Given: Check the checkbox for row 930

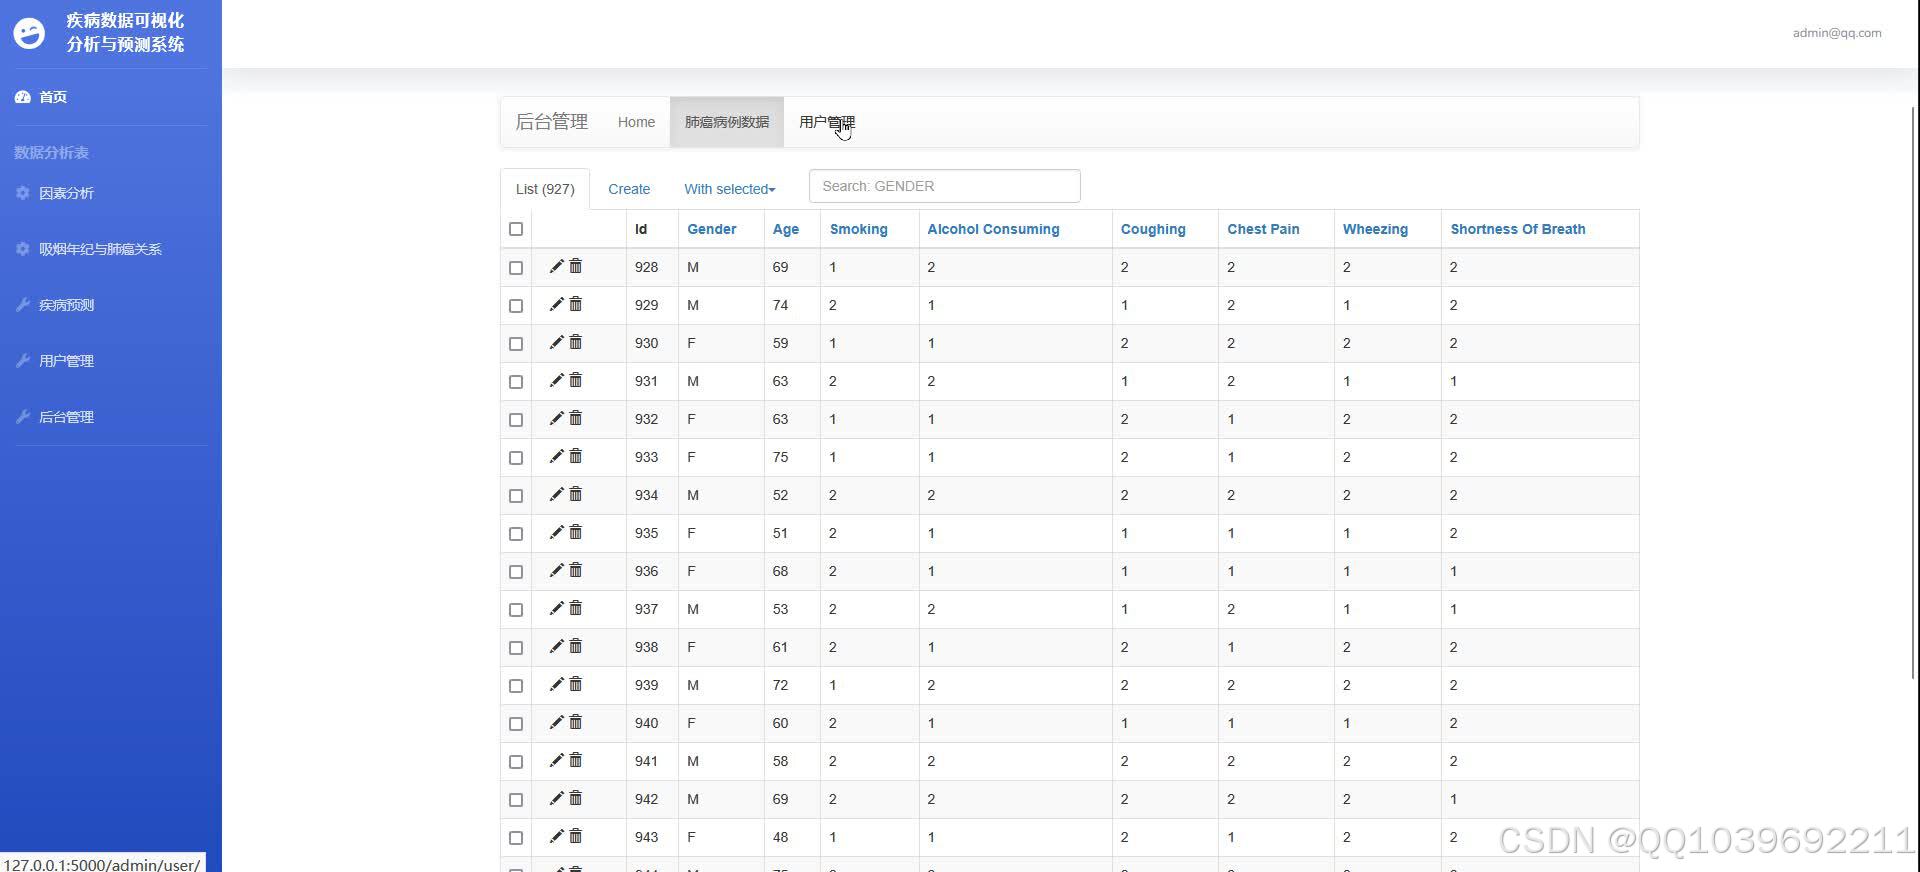Looking at the screenshot, I should tap(516, 344).
